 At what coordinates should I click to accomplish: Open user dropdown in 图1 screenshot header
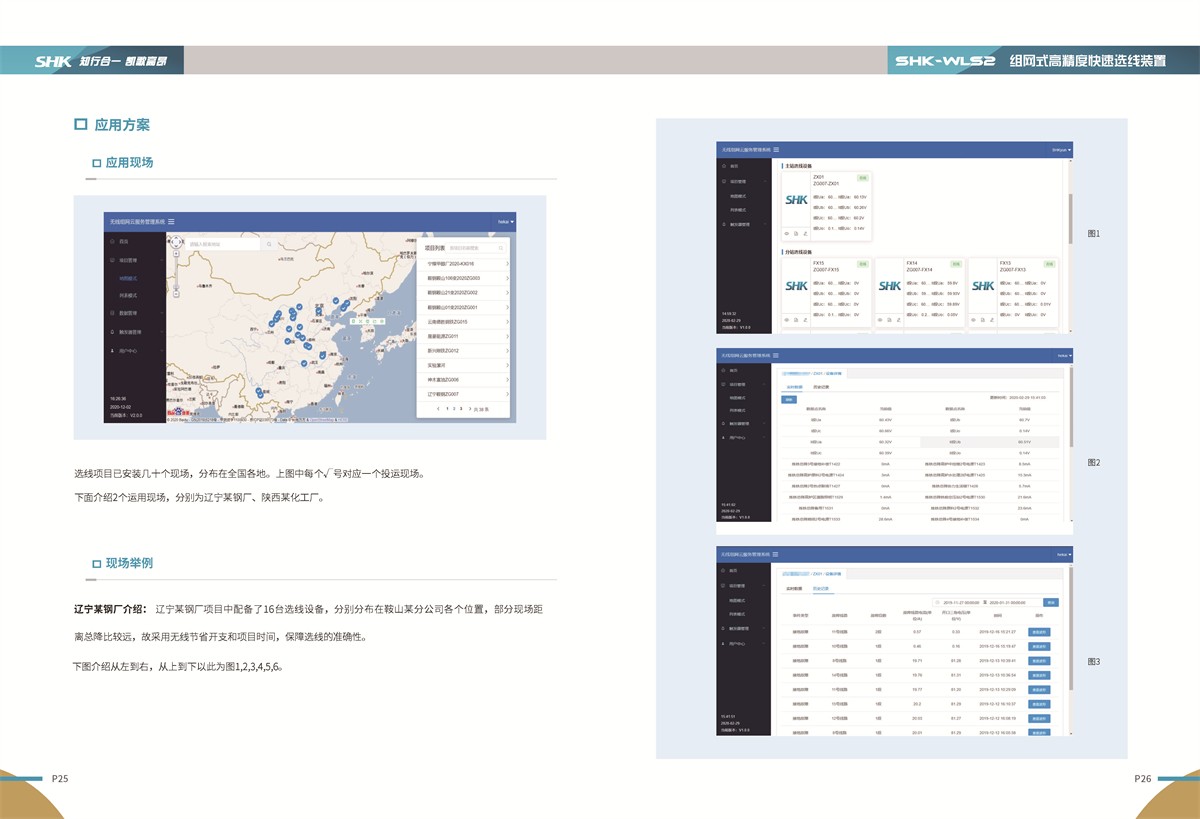point(1060,150)
